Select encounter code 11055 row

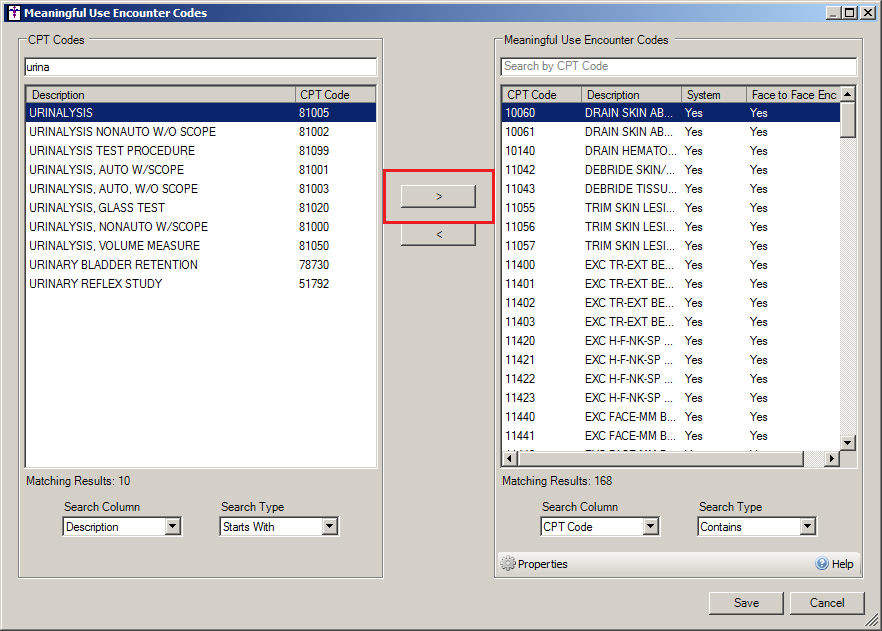671,208
